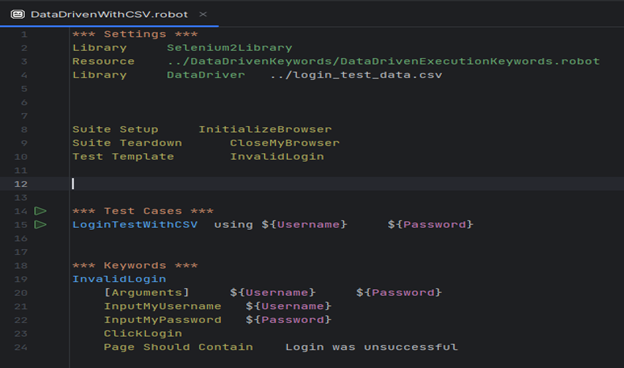Click line number 1 in the gutter

click(24, 34)
